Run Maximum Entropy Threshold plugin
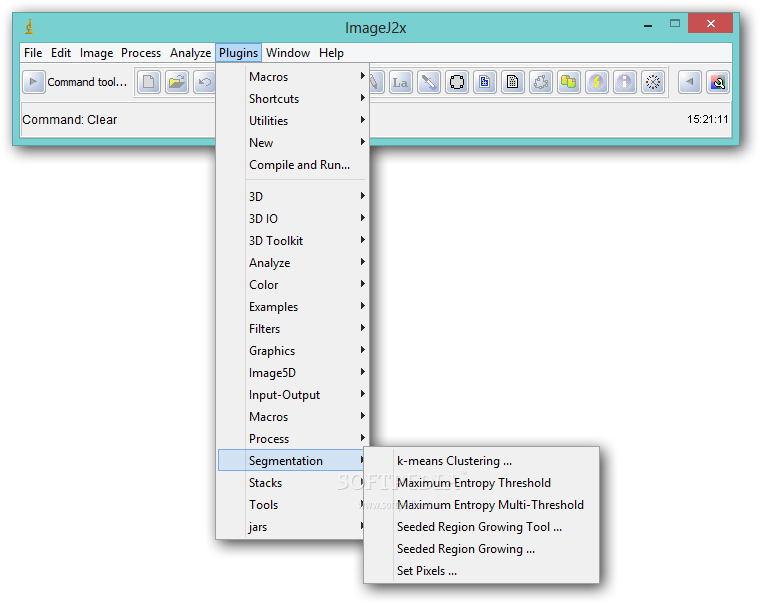This screenshot has width=760, height=604. click(482, 483)
